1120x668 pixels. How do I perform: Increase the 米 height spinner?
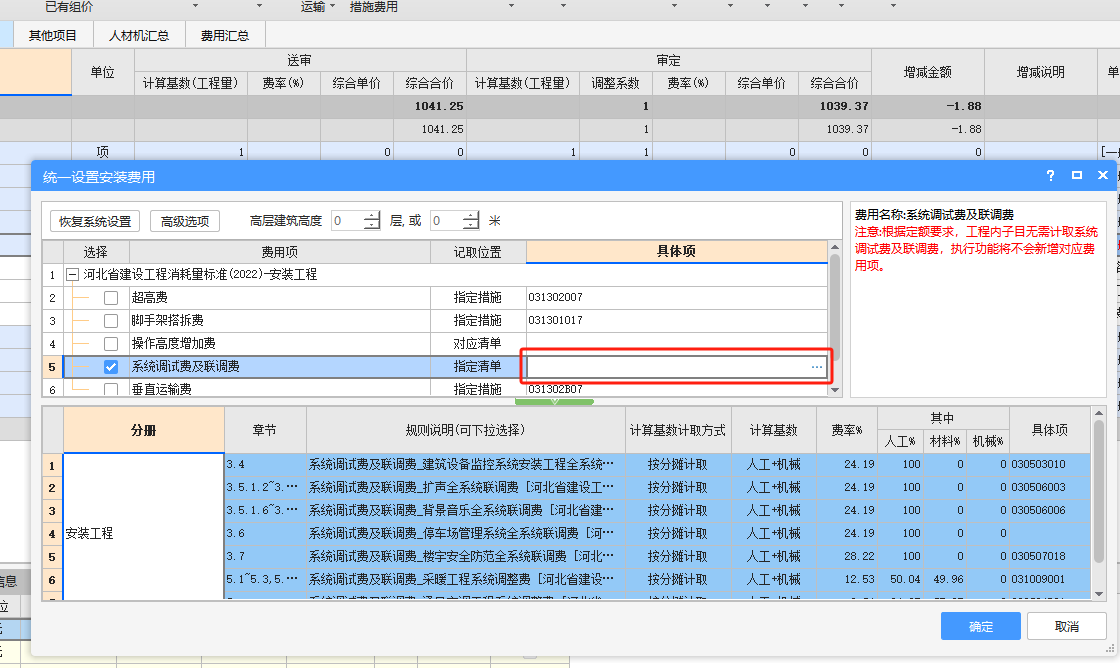tap(471, 216)
